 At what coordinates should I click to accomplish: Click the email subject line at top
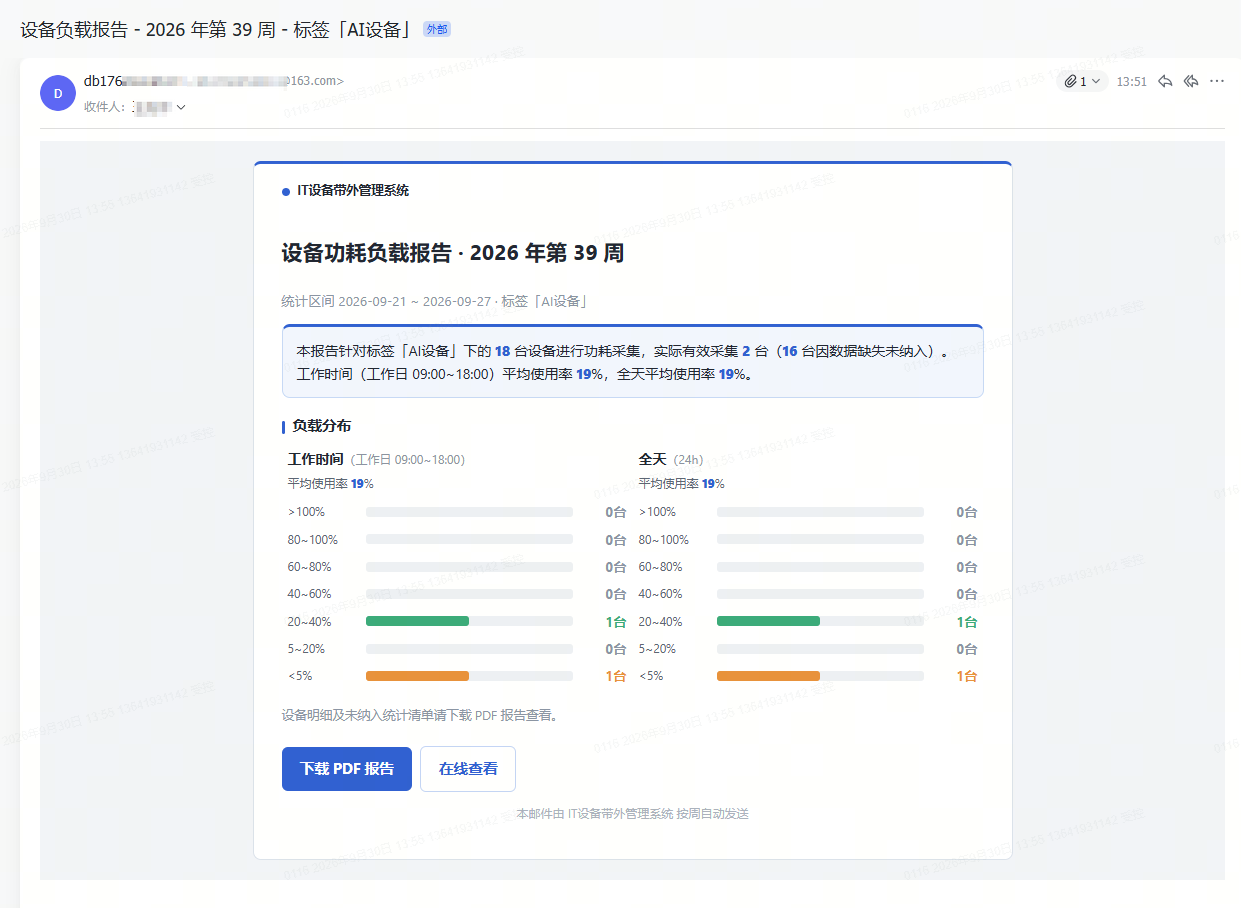217,29
